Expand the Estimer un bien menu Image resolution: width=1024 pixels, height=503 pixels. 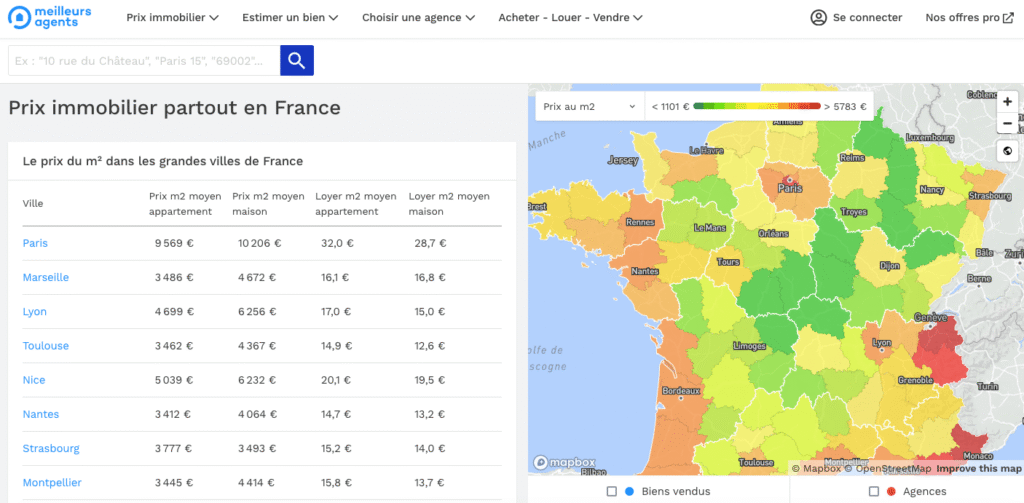tap(290, 18)
